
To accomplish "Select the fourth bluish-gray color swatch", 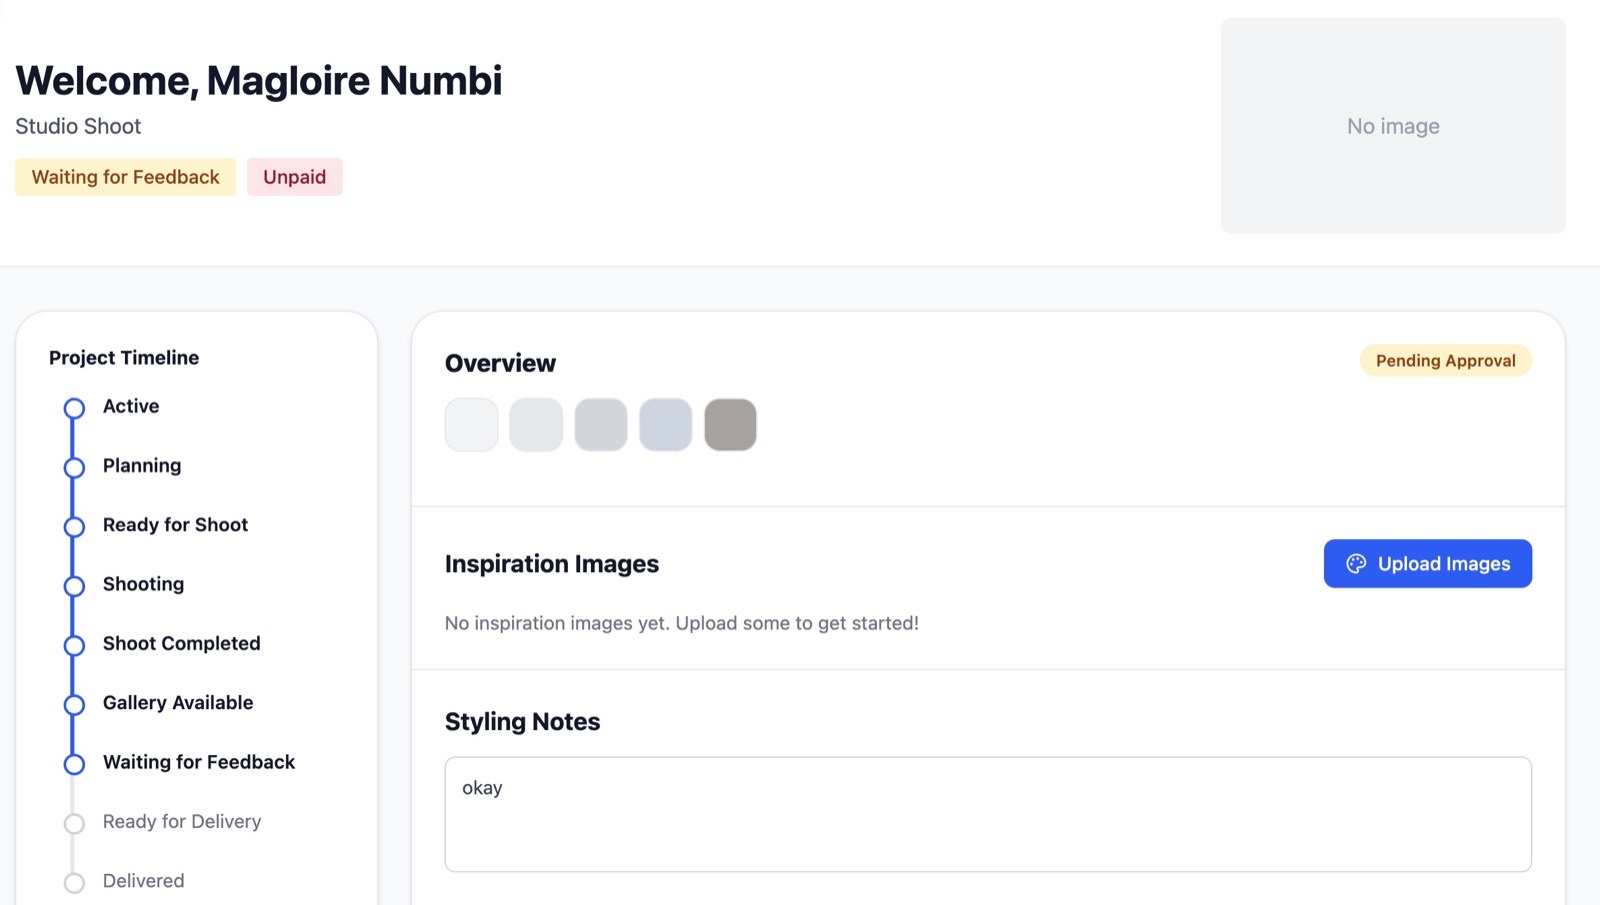I will pyautogui.click(x=666, y=425).
